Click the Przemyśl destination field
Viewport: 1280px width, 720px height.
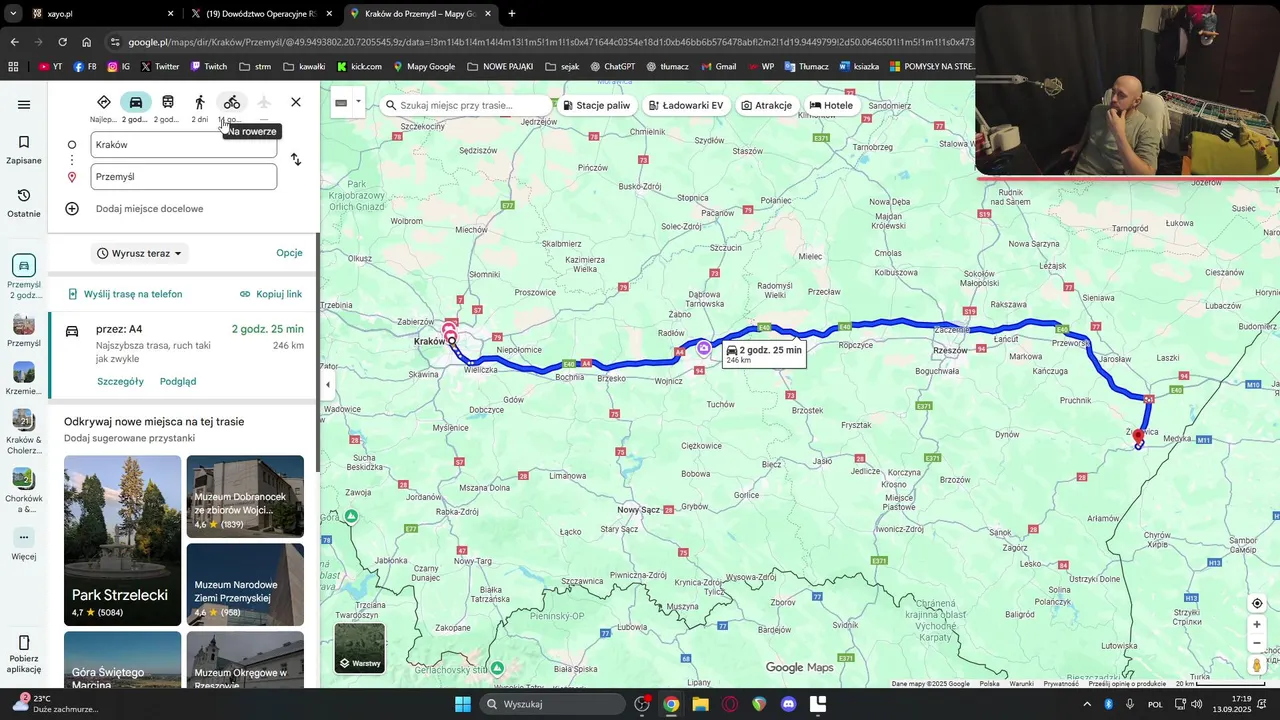[183, 177]
